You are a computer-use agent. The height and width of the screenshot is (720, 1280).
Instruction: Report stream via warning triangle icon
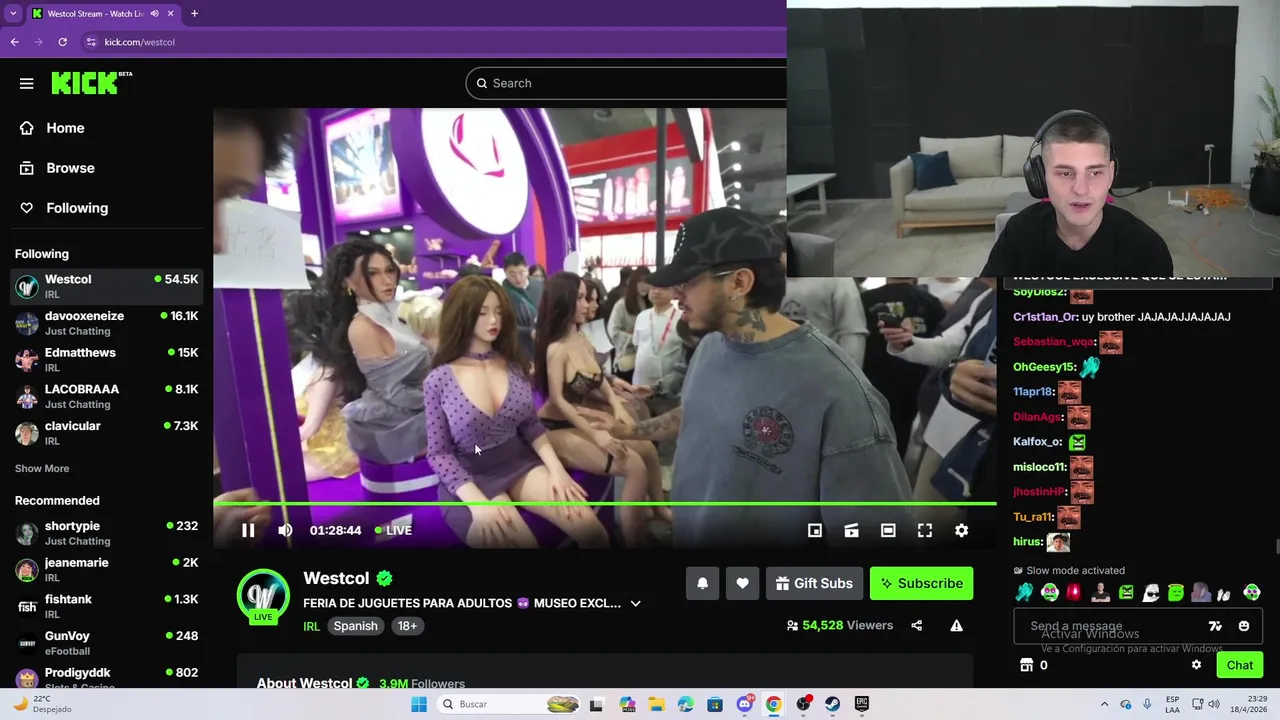tap(956, 626)
